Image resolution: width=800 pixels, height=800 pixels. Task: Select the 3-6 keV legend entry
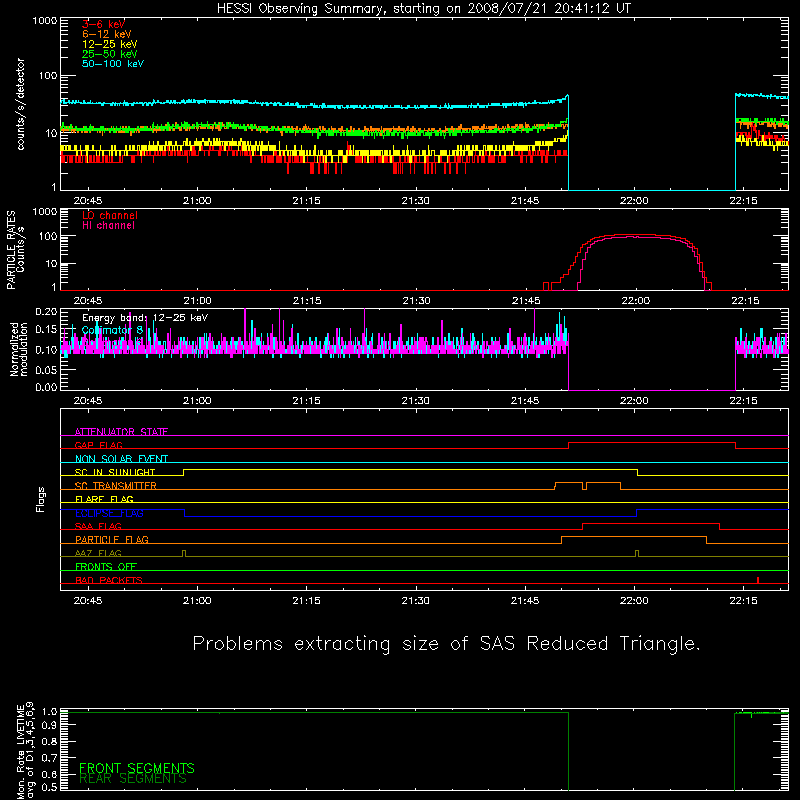coord(104,24)
